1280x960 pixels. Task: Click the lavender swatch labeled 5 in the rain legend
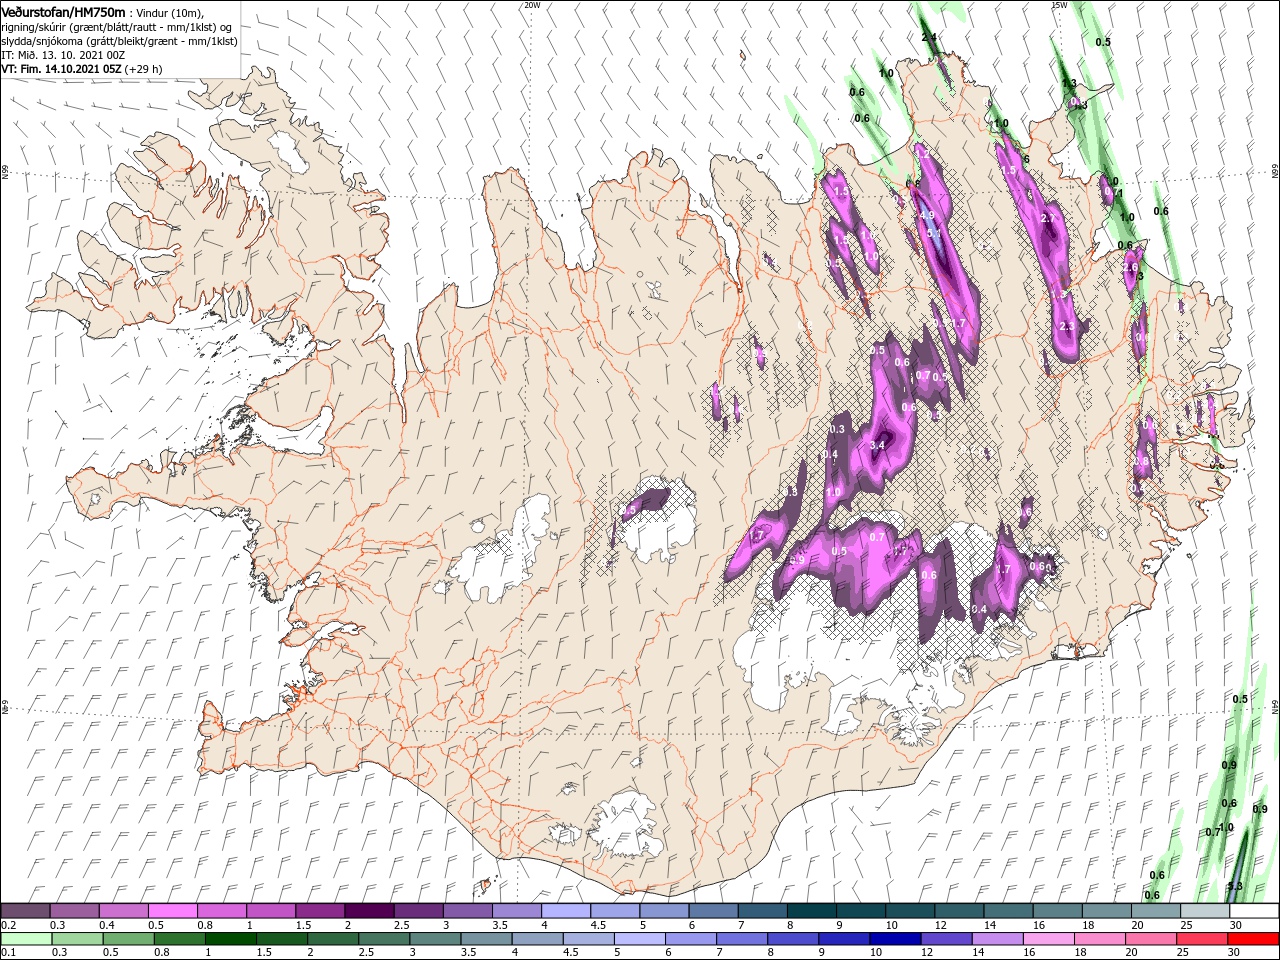(640, 939)
